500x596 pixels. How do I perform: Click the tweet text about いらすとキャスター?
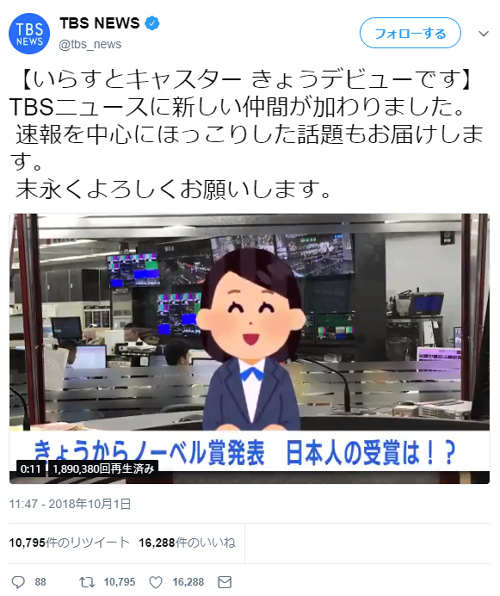tap(247, 134)
